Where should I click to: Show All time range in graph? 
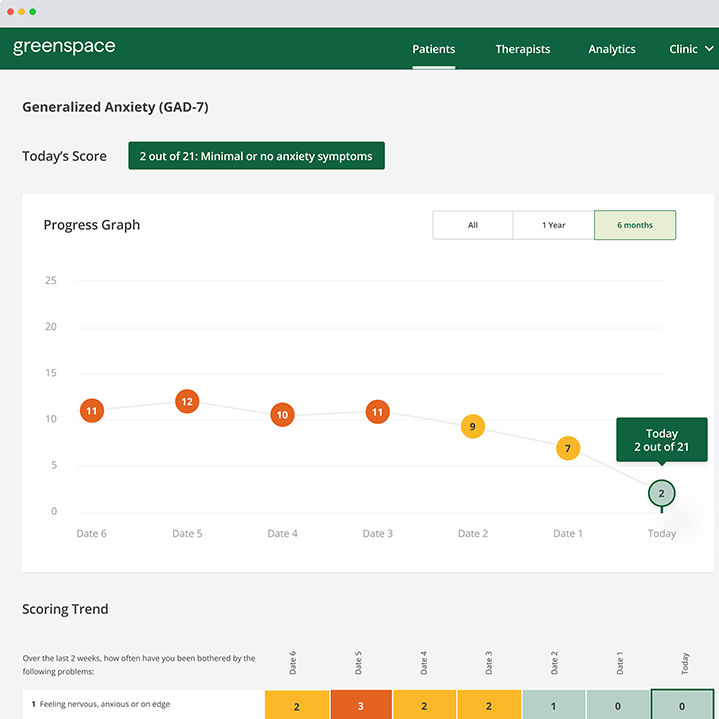[472, 225]
